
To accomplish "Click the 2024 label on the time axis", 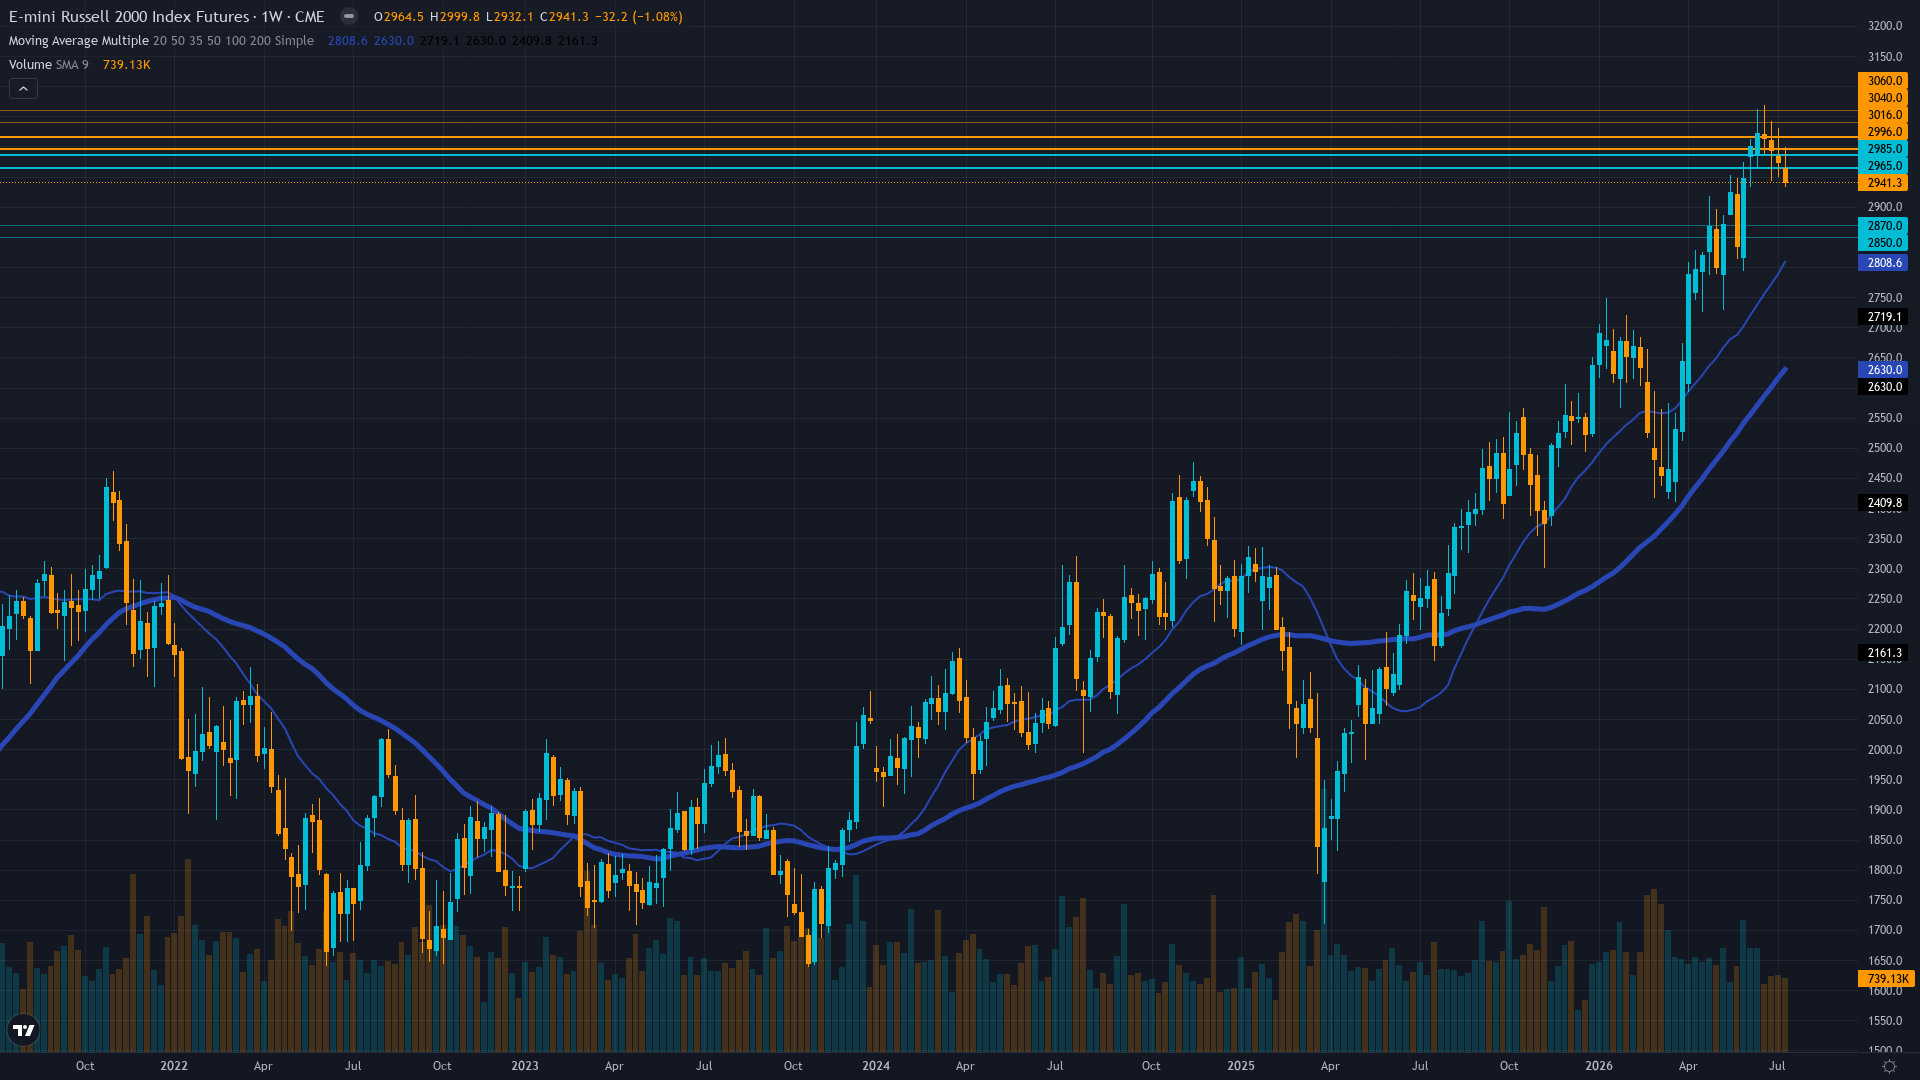I will 876,1066.
